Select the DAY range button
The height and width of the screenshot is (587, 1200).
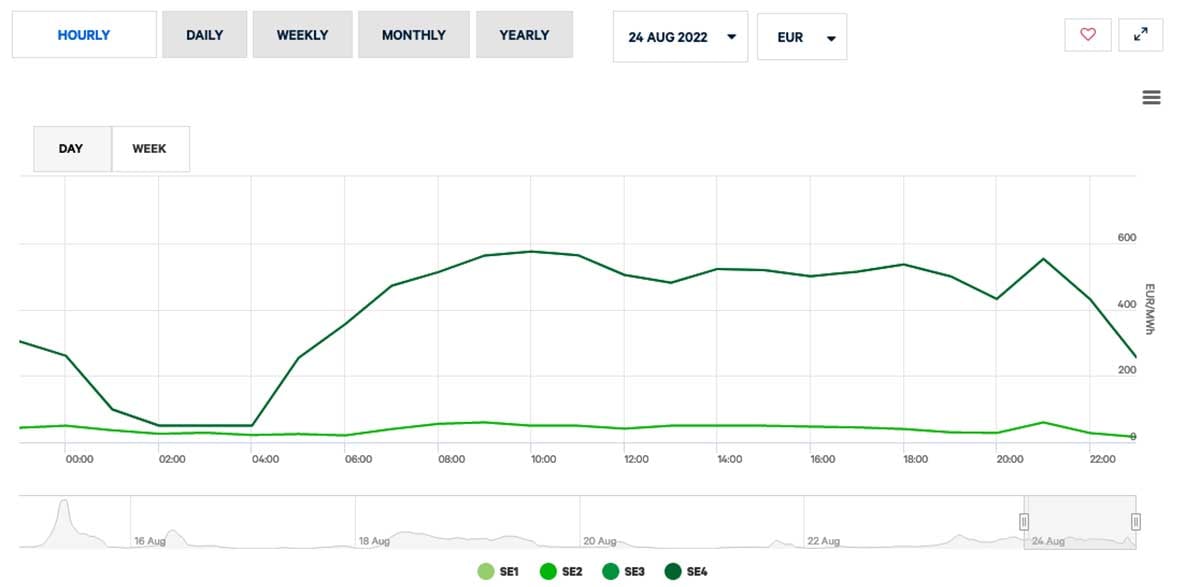[x=72, y=149]
